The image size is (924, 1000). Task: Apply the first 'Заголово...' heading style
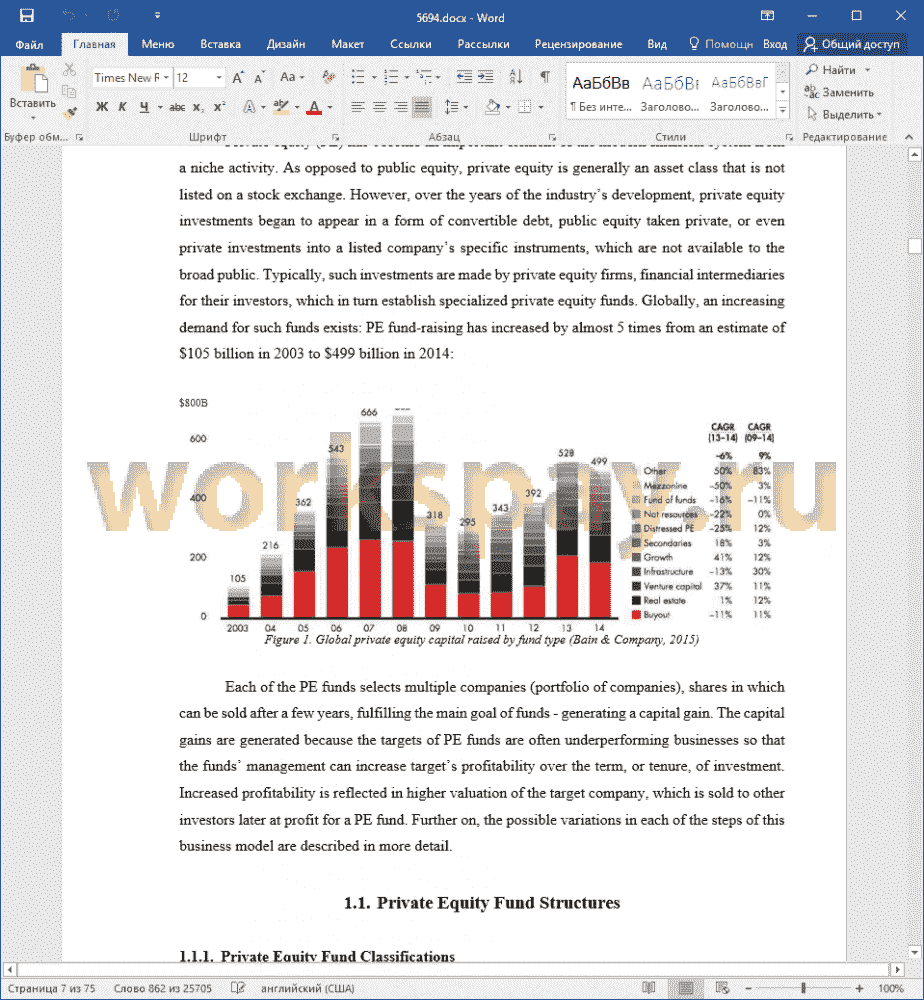coord(670,92)
